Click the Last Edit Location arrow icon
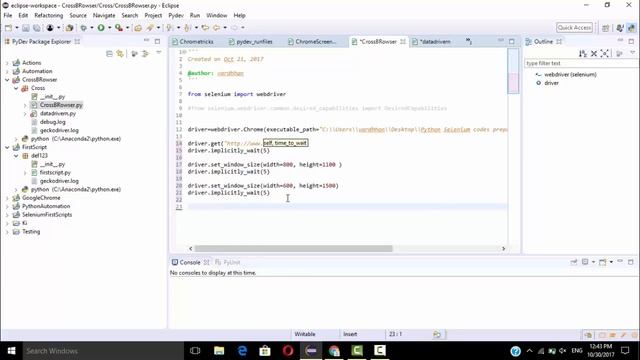 coord(205,28)
